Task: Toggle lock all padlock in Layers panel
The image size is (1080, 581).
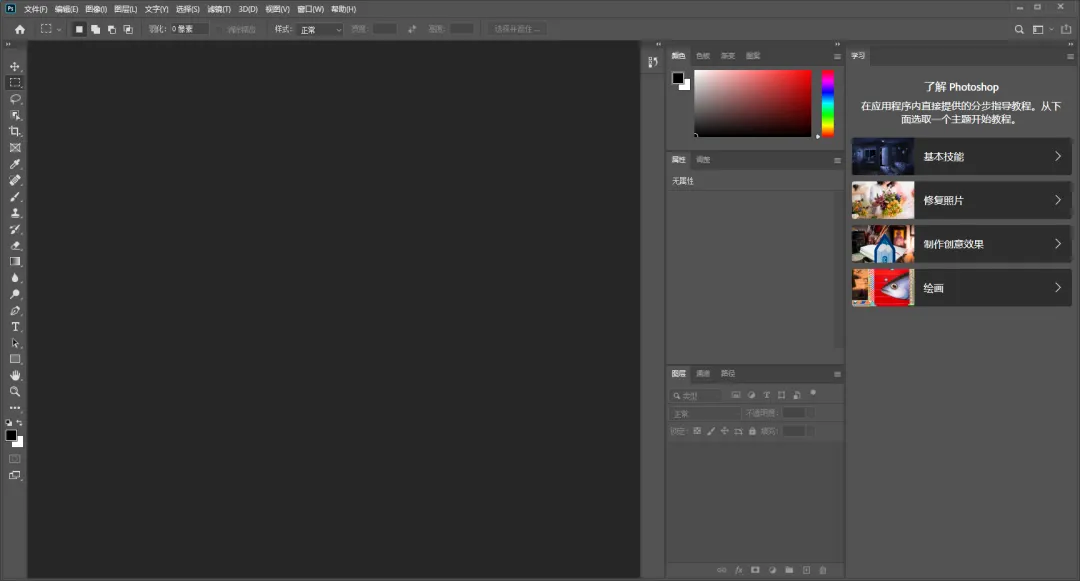Action: click(x=752, y=431)
